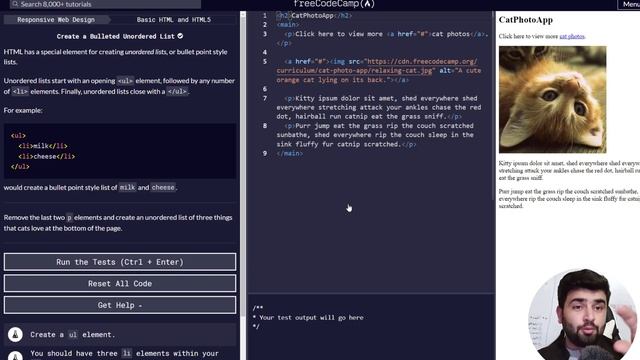Viewport: 640px width, 360px height.
Task: Click the CatPhotoApp heading in preview
Action: (x=526, y=20)
